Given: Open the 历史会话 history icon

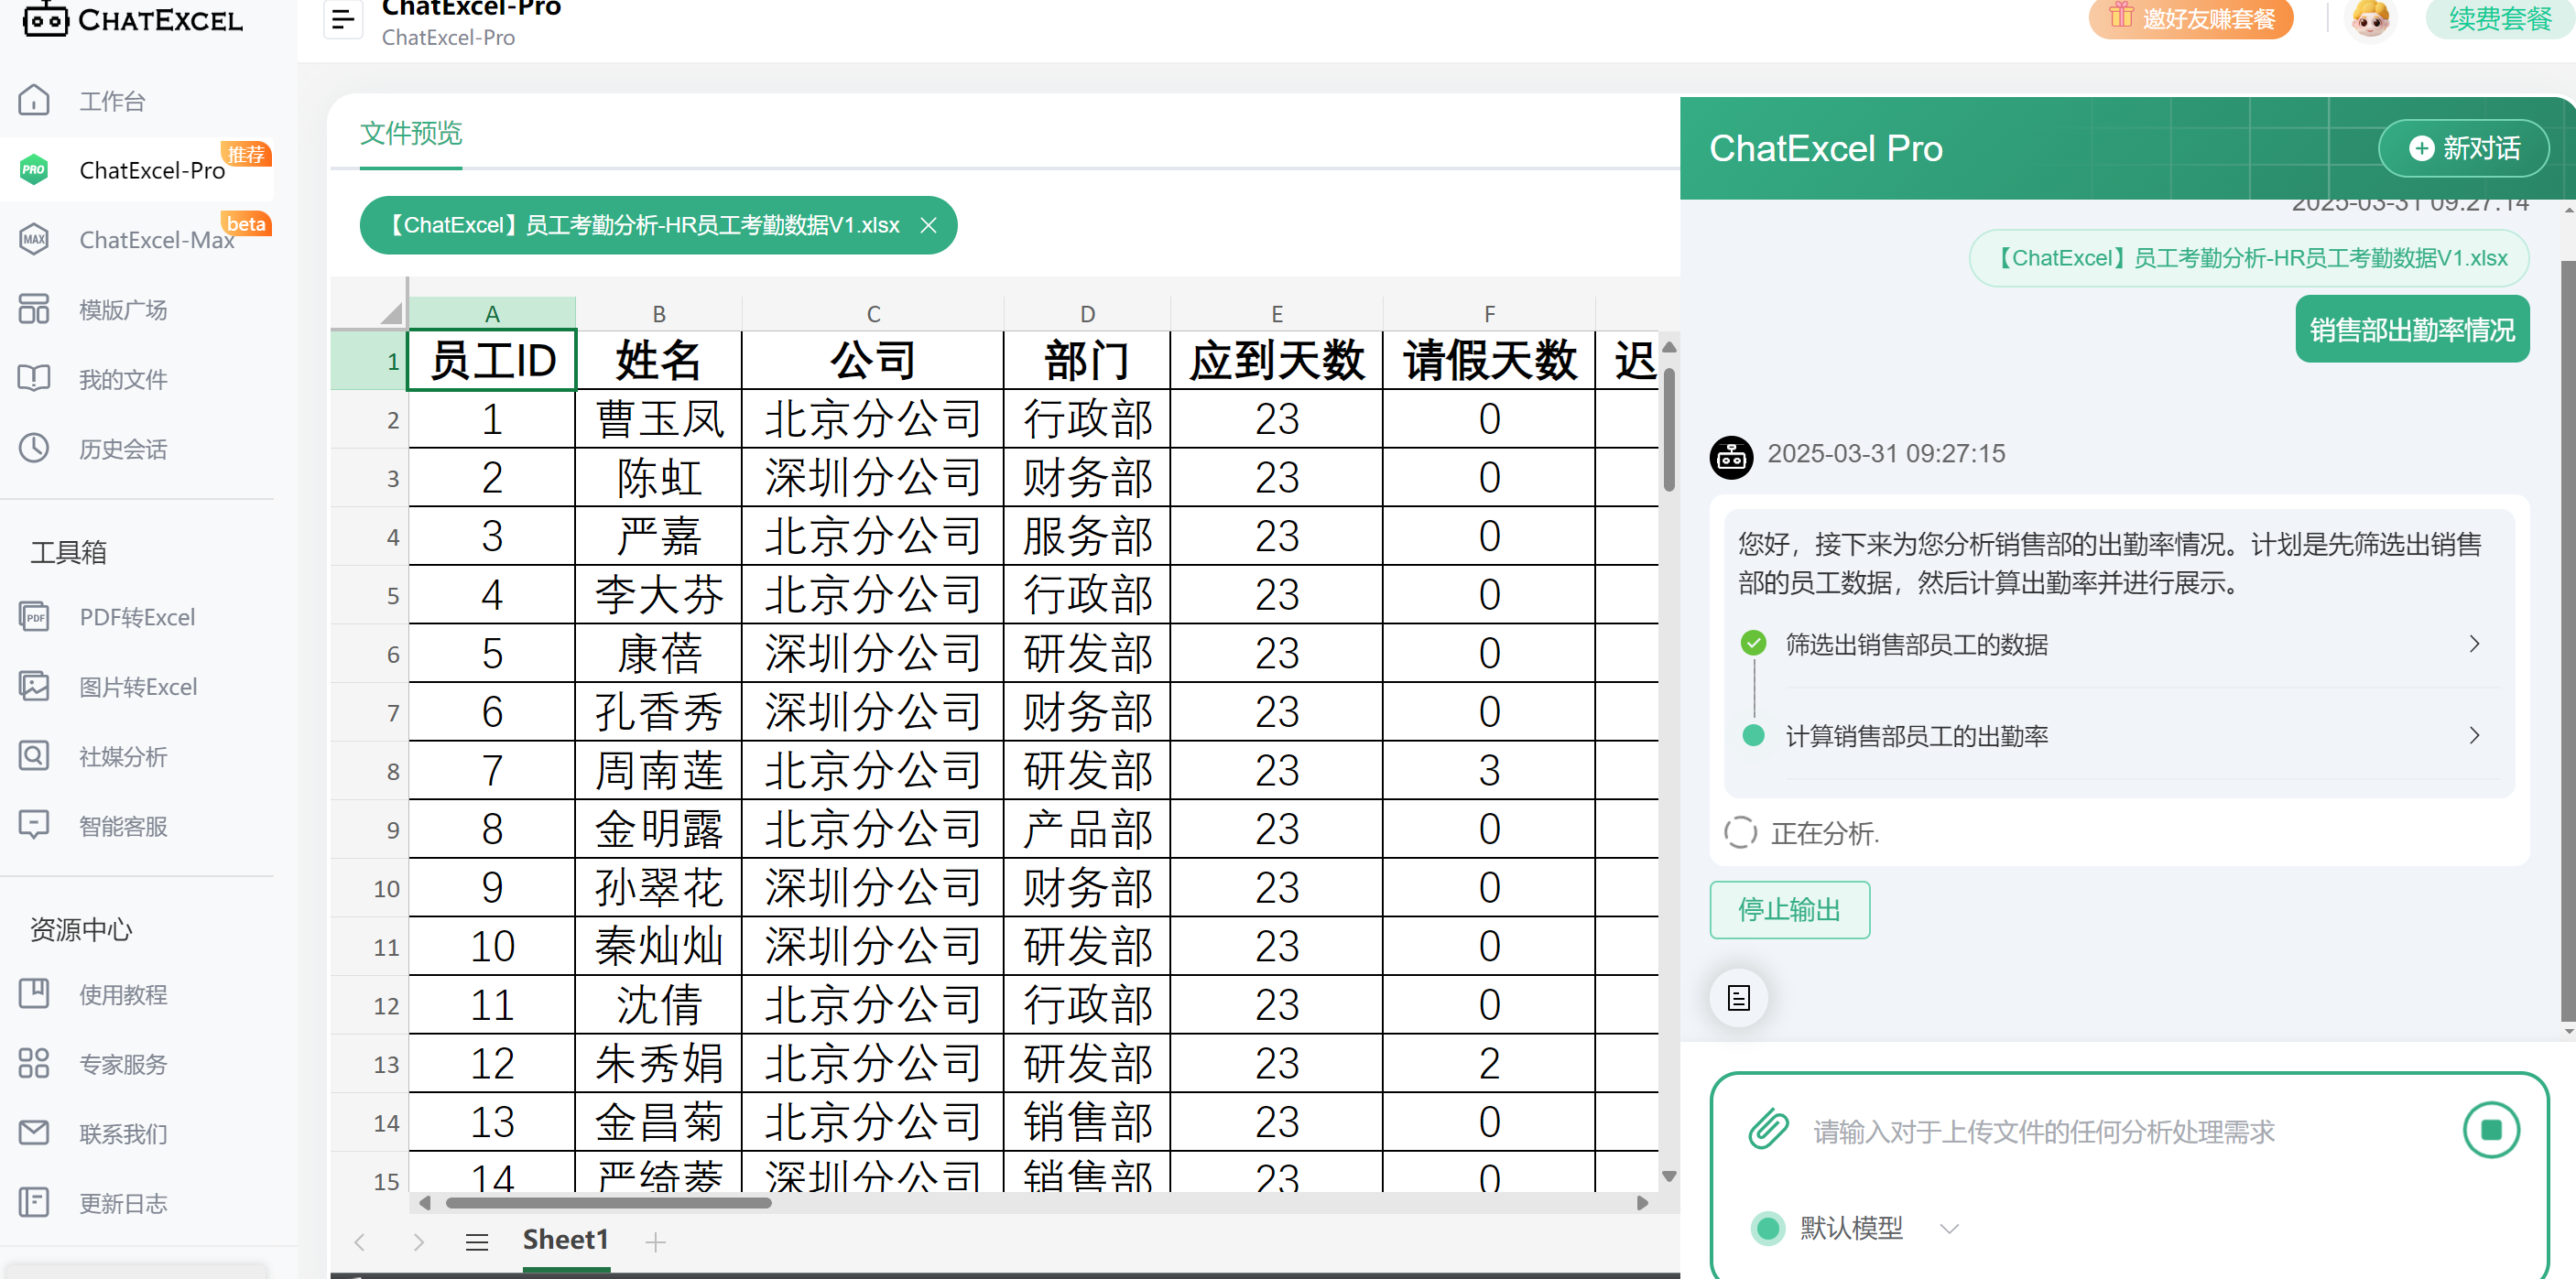Looking at the screenshot, I should click(34, 448).
